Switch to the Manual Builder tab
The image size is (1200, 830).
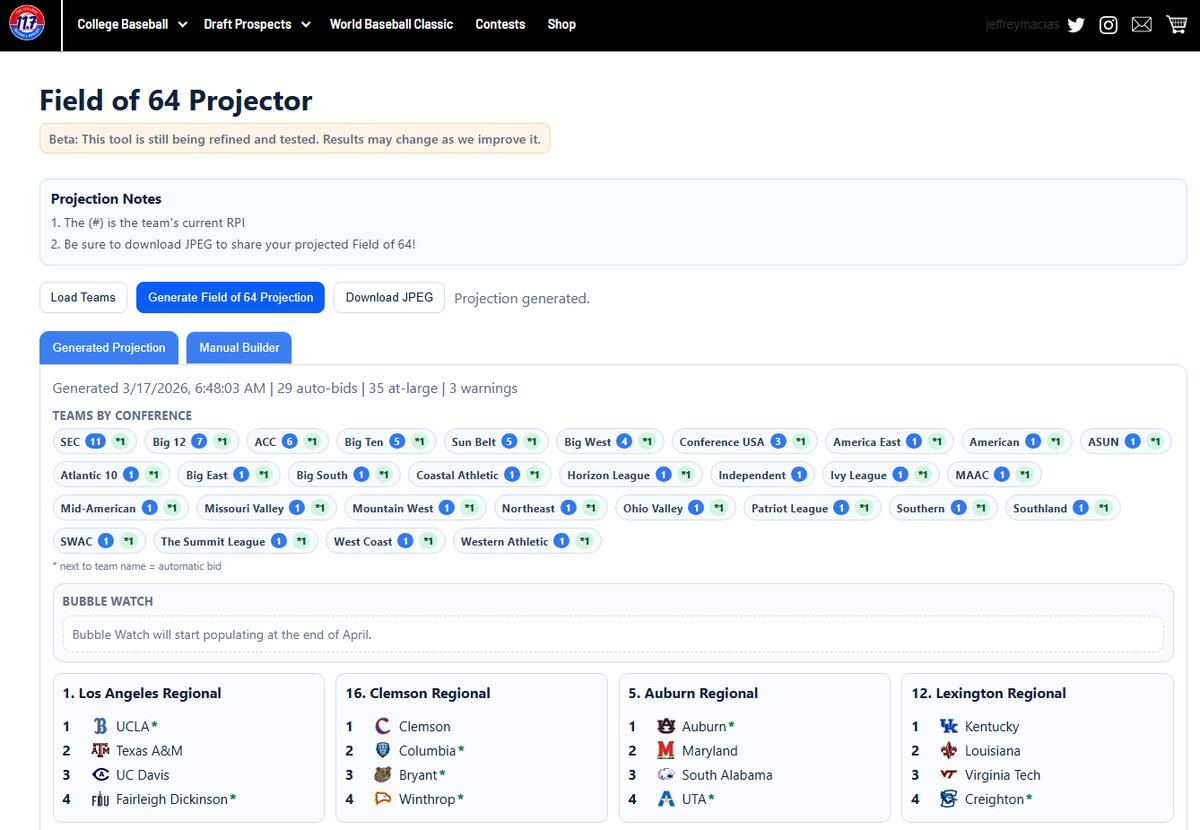(239, 347)
